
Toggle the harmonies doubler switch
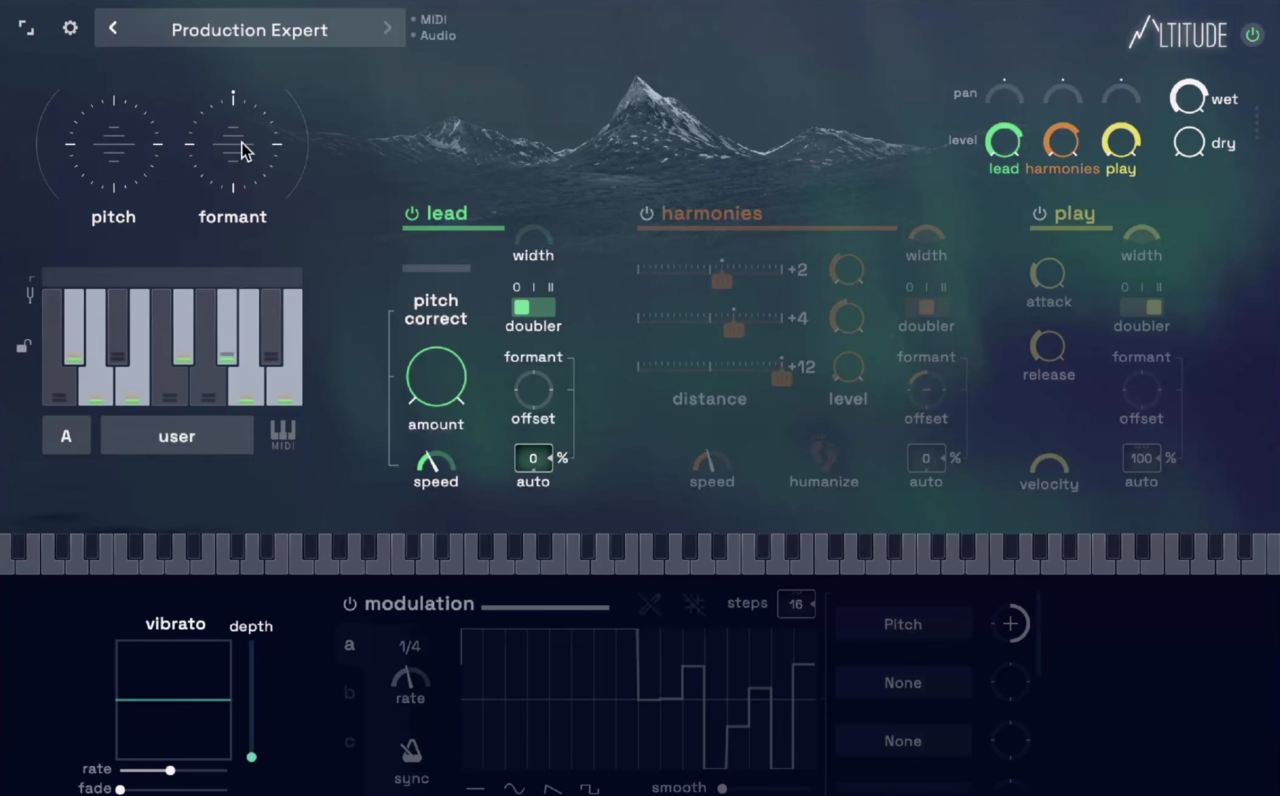pyautogui.click(x=926, y=307)
